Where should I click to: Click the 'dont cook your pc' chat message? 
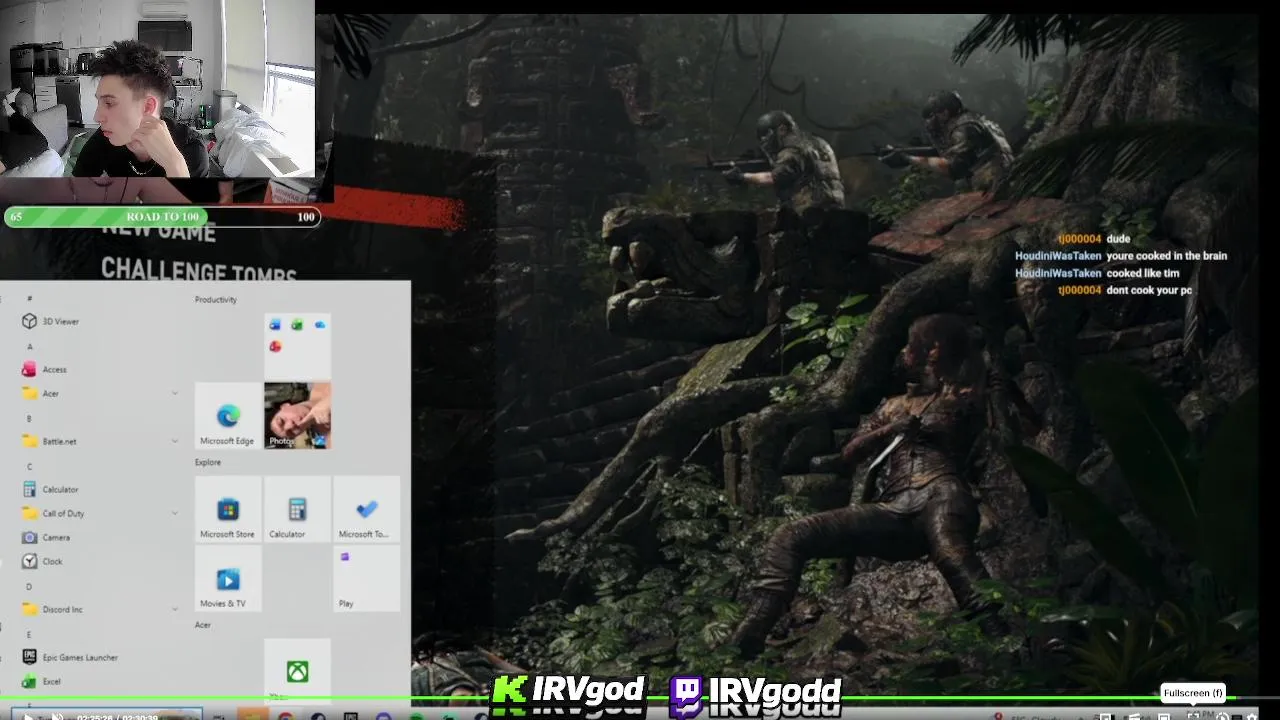coord(1149,290)
